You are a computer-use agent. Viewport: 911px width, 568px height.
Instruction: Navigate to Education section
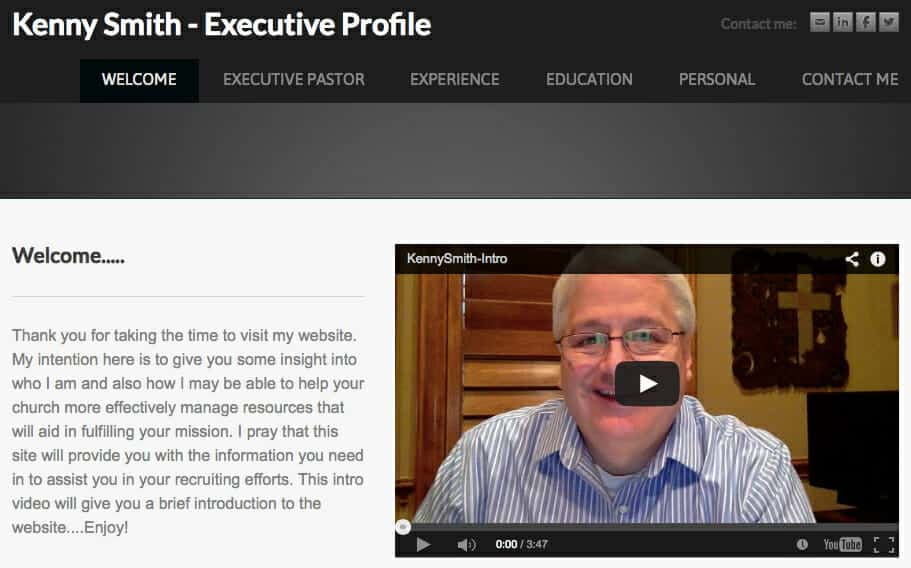(x=589, y=80)
